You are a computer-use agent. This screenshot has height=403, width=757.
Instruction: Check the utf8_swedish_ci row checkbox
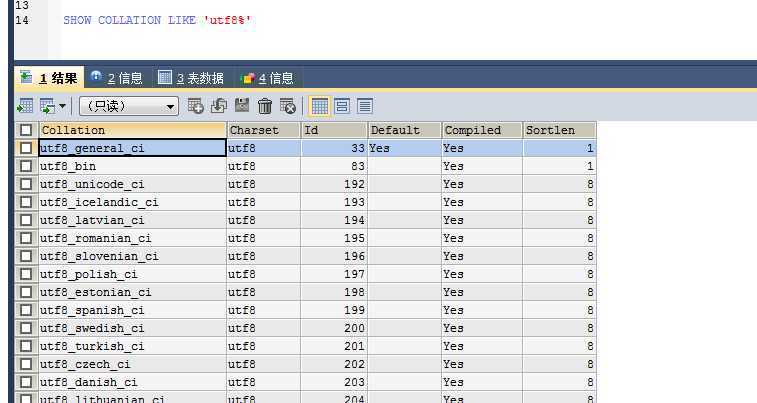(x=26, y=328)
